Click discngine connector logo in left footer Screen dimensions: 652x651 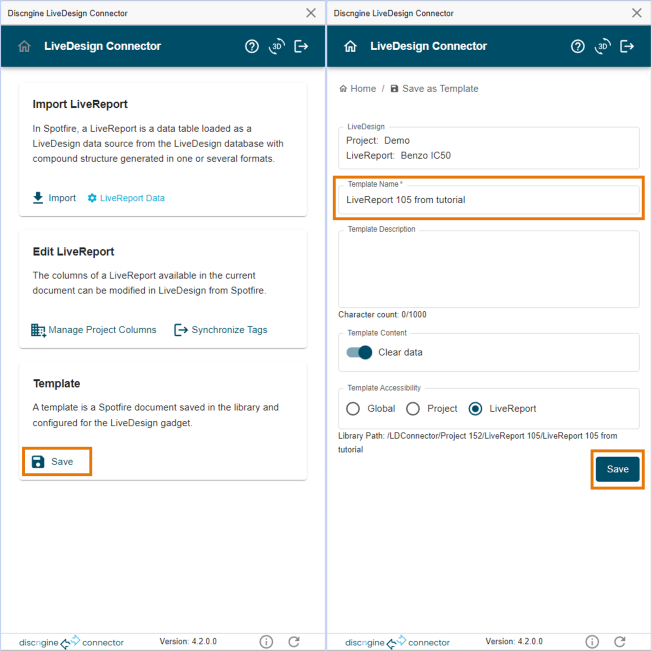(71, 642)
